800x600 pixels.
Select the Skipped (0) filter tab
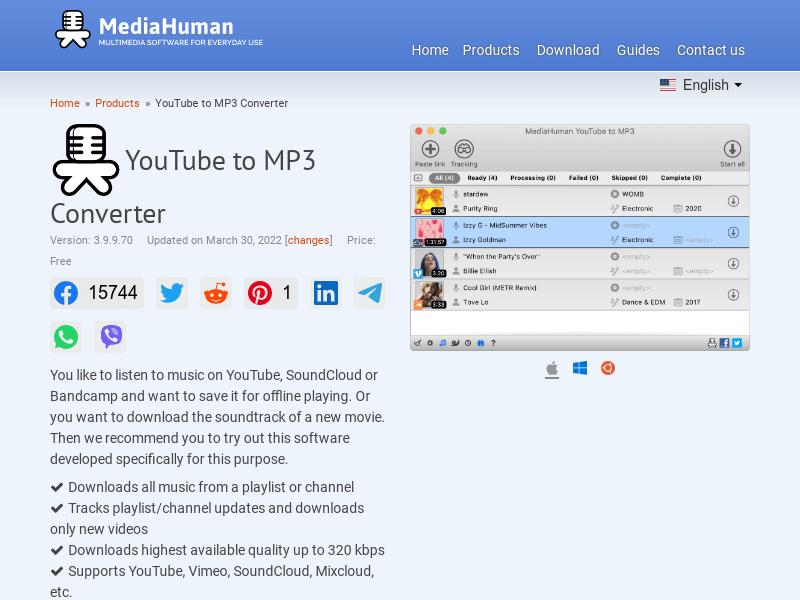click(x=629, y=178)
